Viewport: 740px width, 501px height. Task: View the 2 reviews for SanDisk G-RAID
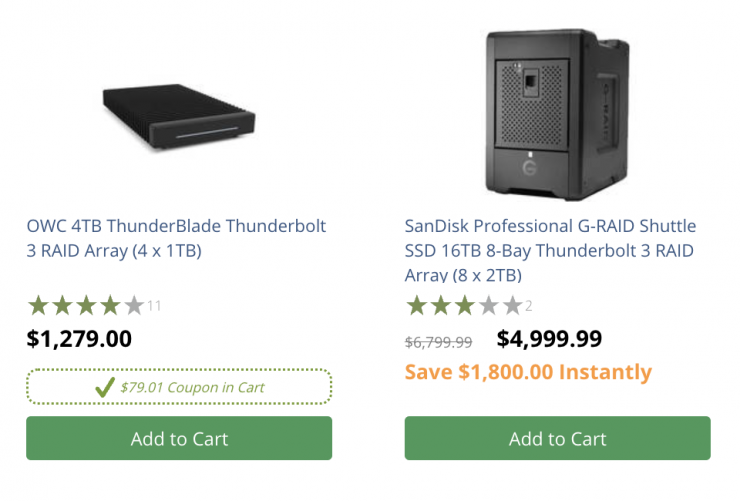[x=529, y=306]
